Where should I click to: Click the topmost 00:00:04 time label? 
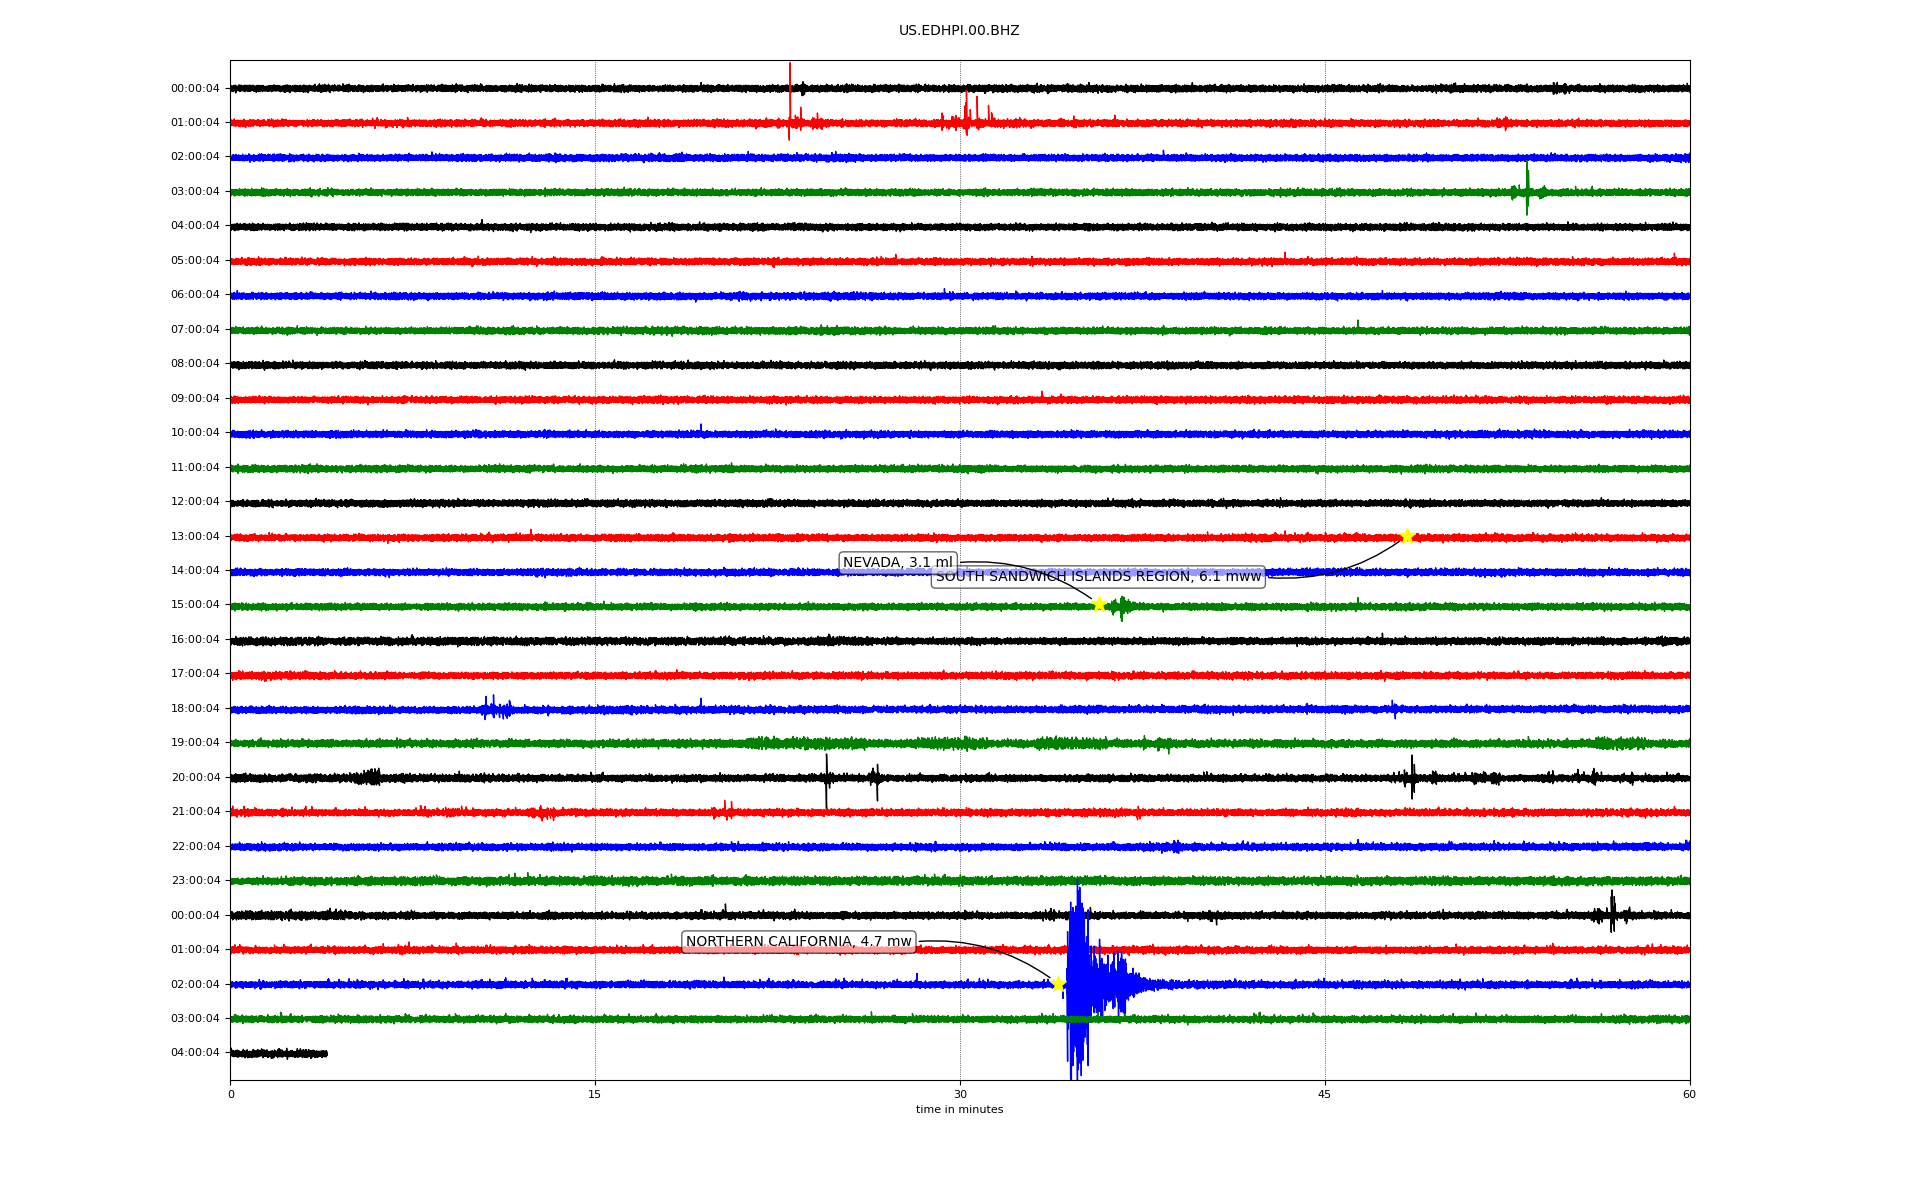click(195, 89)
